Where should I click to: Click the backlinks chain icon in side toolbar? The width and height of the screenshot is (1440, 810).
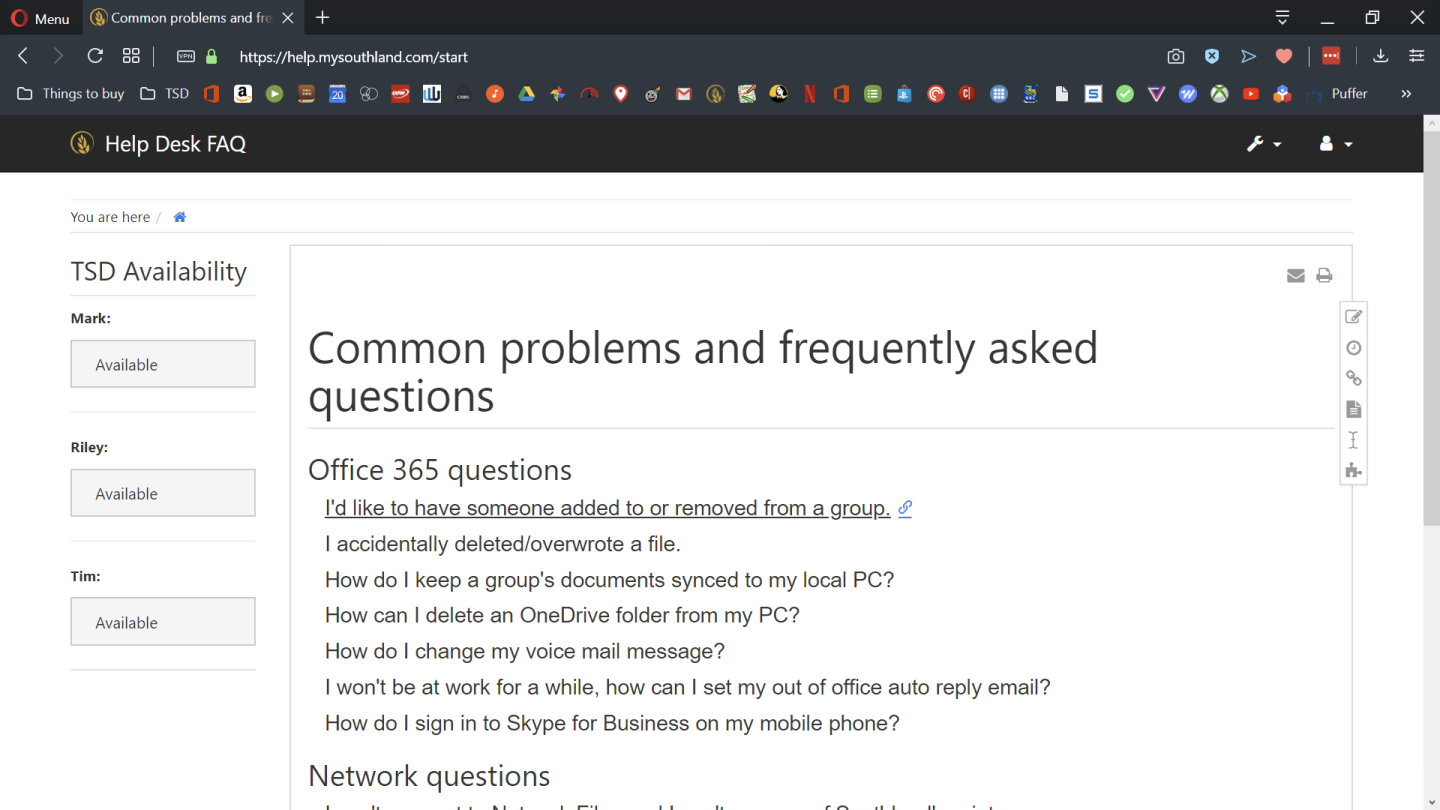coord(1353,378)
